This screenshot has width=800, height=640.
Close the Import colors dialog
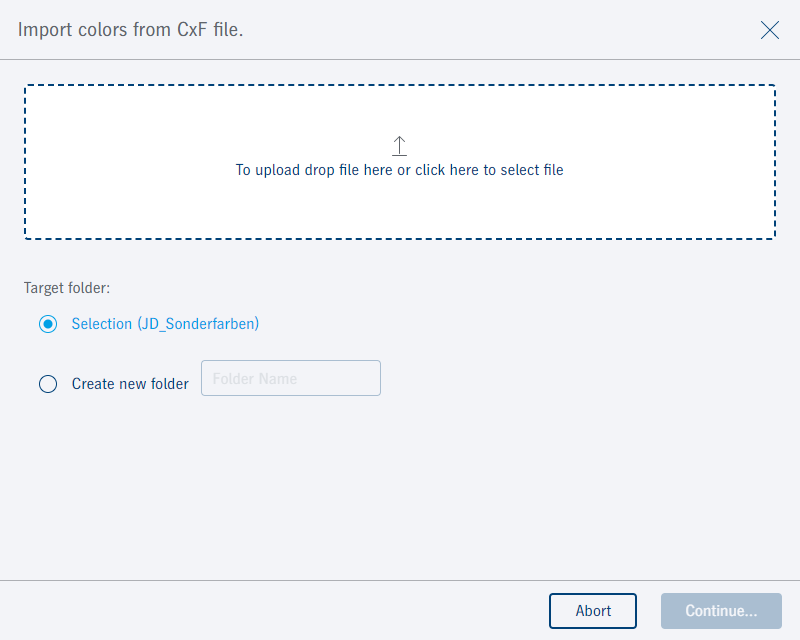pos(770,30)
